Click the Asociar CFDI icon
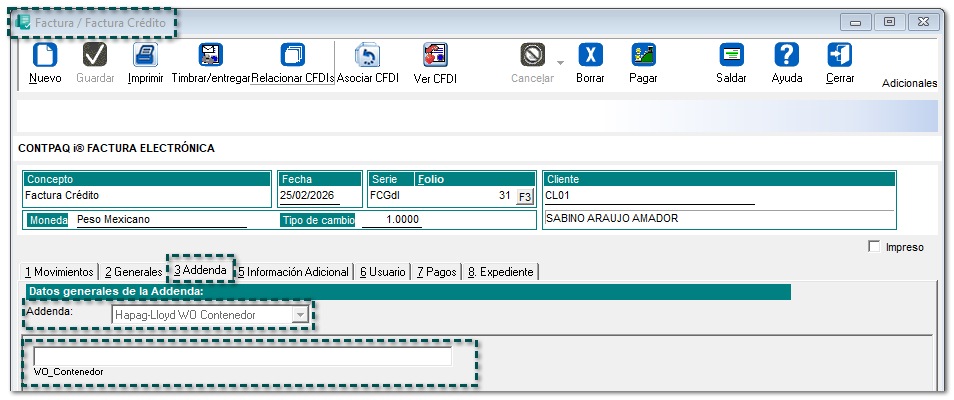Image resolution: width=954 pixels, height=400 pixels. pyautogui.click(x=368, y=55)
